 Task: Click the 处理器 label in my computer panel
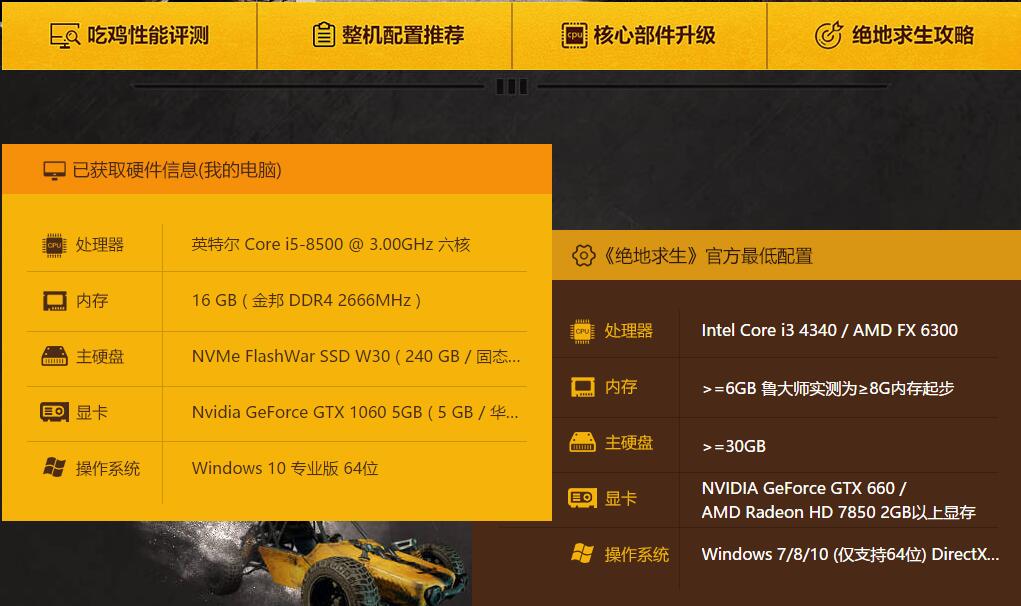[100, 245]
